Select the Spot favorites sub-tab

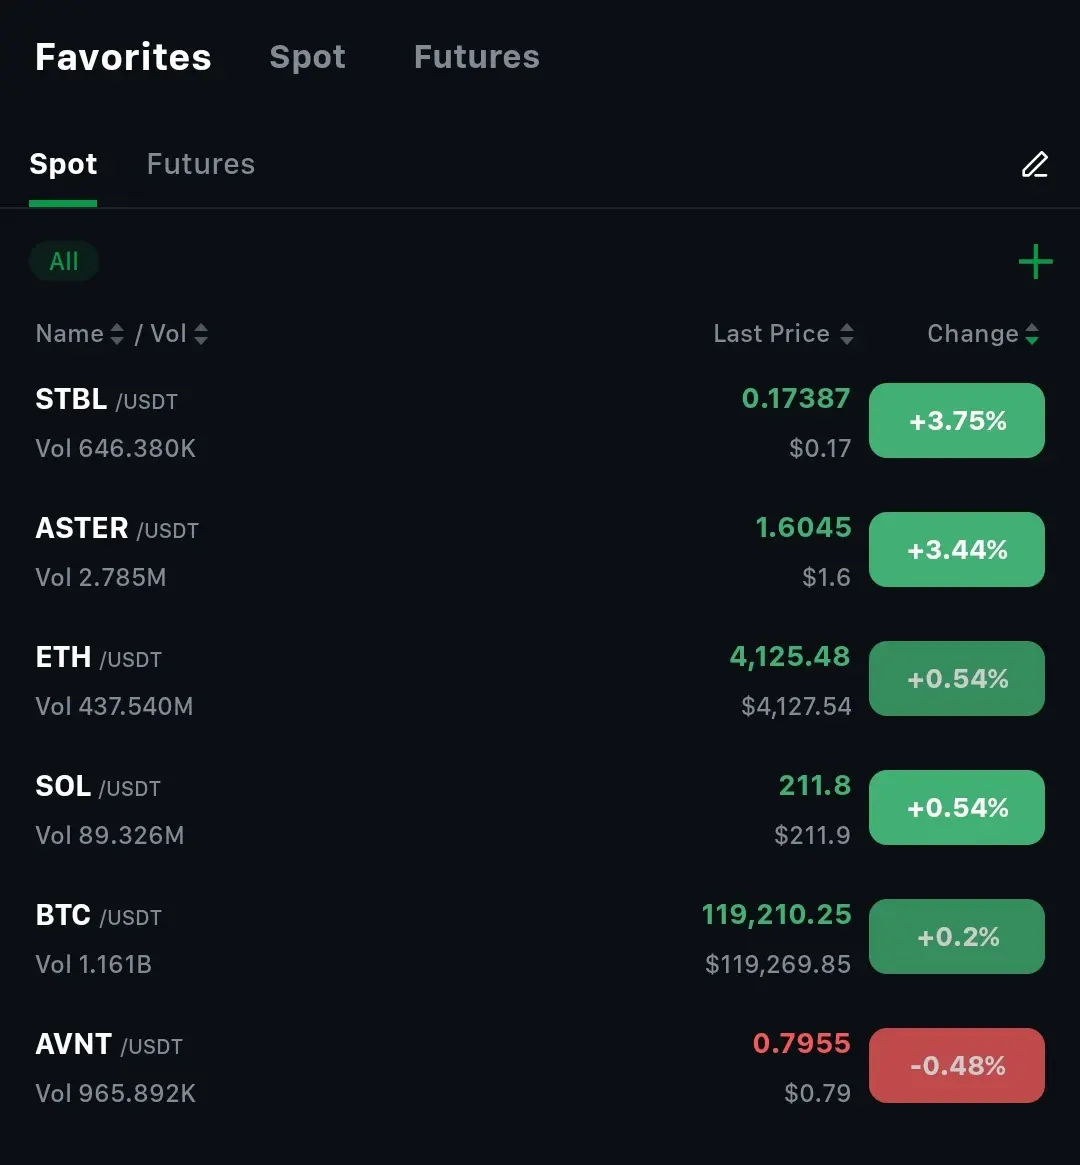coord(63,164)
